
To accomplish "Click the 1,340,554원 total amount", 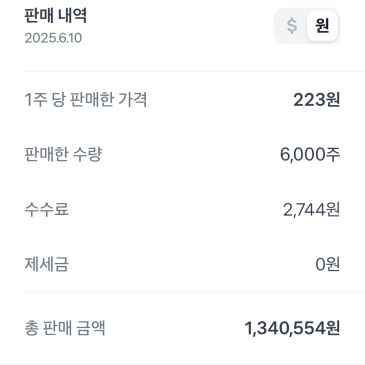I will tap(292, 328).
